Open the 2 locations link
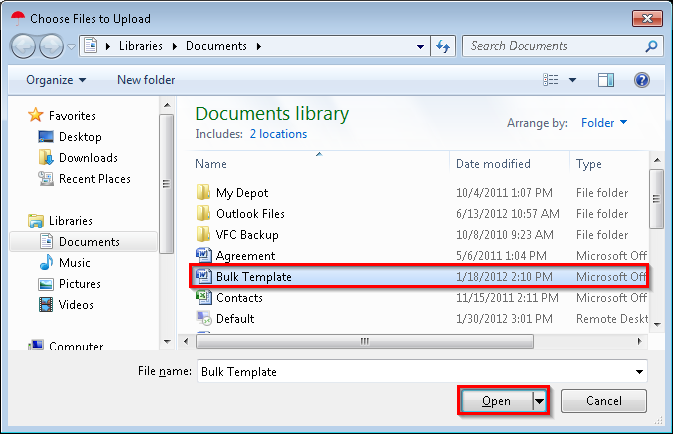 coord(278,134)
